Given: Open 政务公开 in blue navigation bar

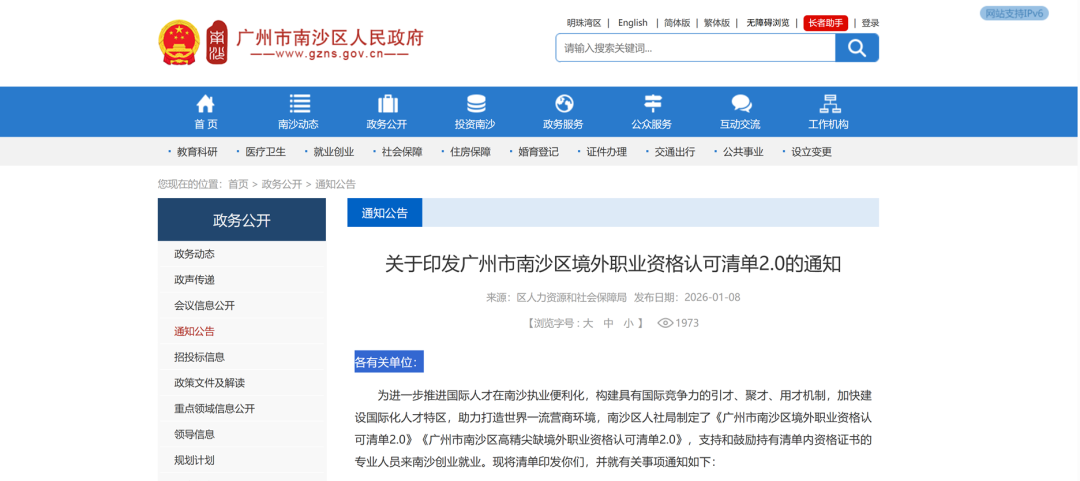Looking at the screenshot, I should (x=386, y=125).
